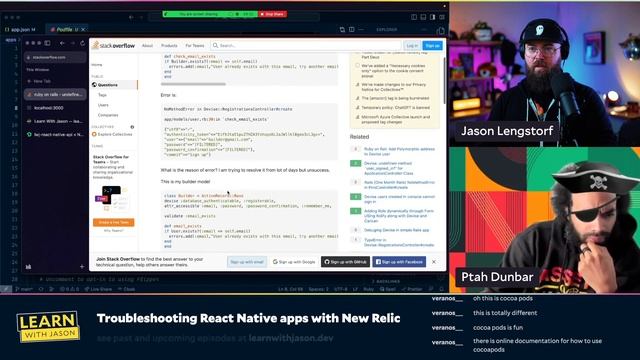The image size is (640, 360).
Task: Open the About menu on Stack Overflow
Action: (147, 46)
